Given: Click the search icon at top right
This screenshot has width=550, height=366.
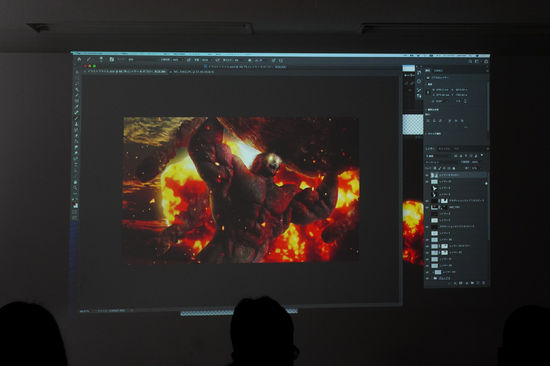Looking at the screenshot, I should 470,61.
